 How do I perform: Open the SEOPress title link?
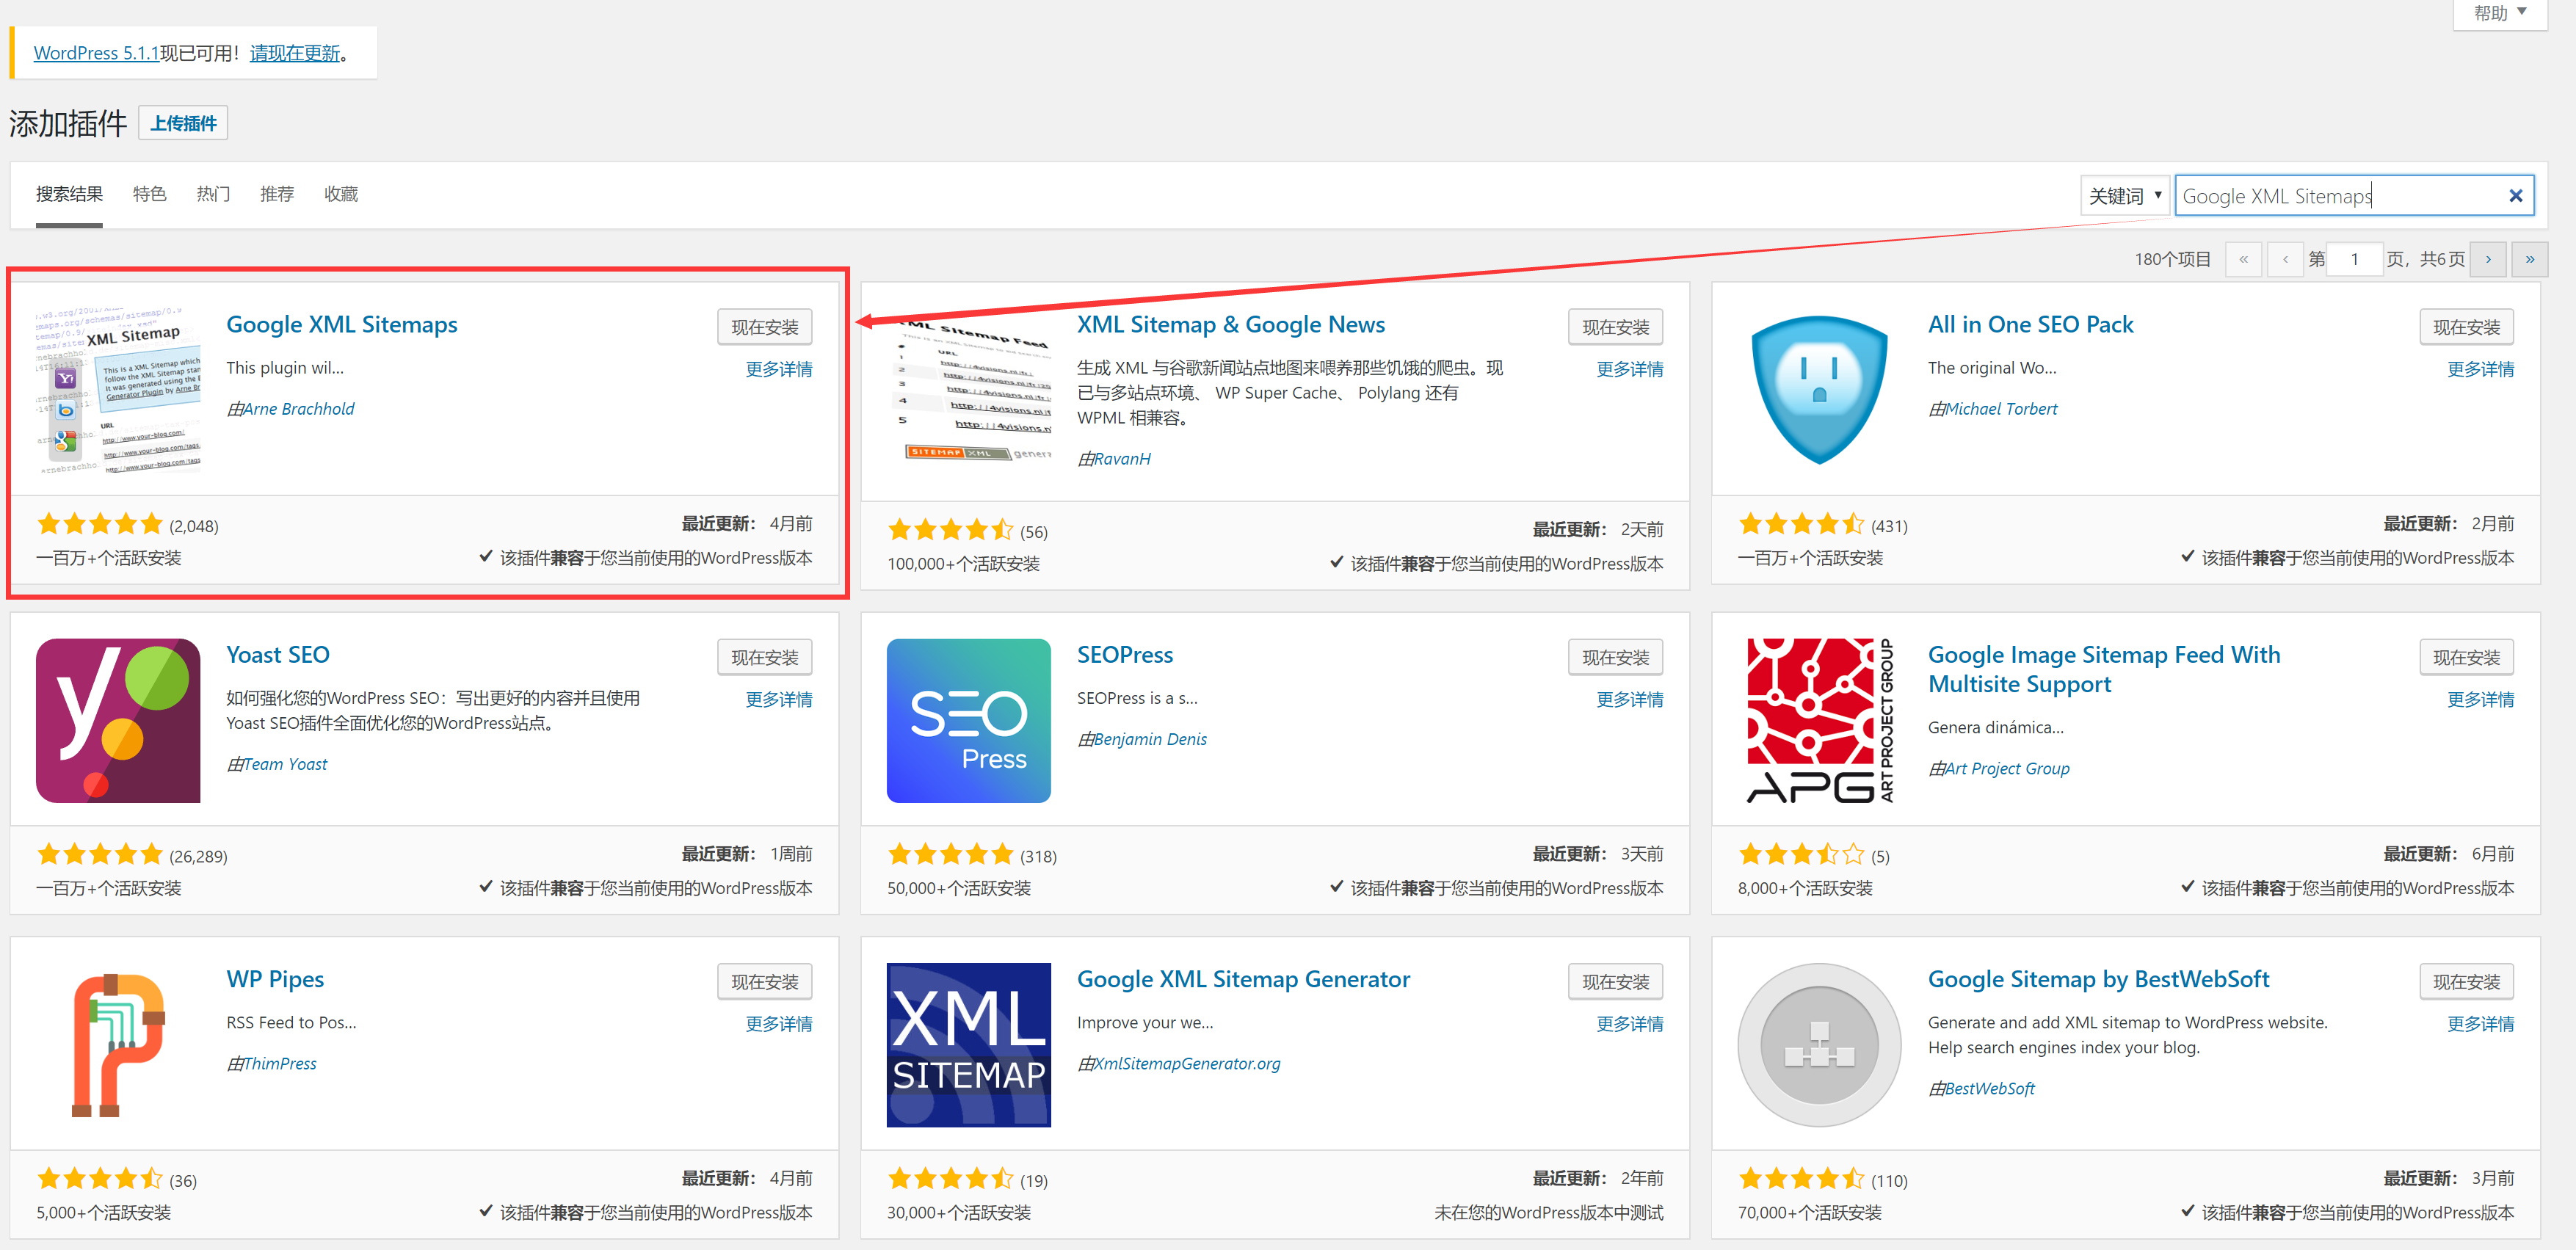[x=1125, y=654]
